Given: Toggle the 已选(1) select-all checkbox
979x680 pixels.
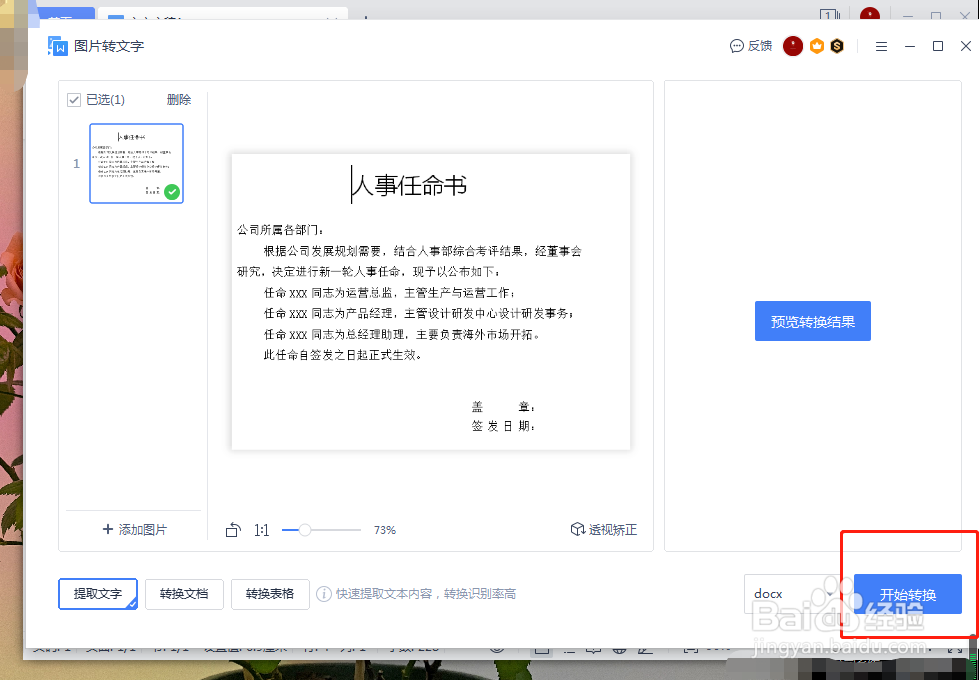Looking at the screenshot, I should (74, 100).
